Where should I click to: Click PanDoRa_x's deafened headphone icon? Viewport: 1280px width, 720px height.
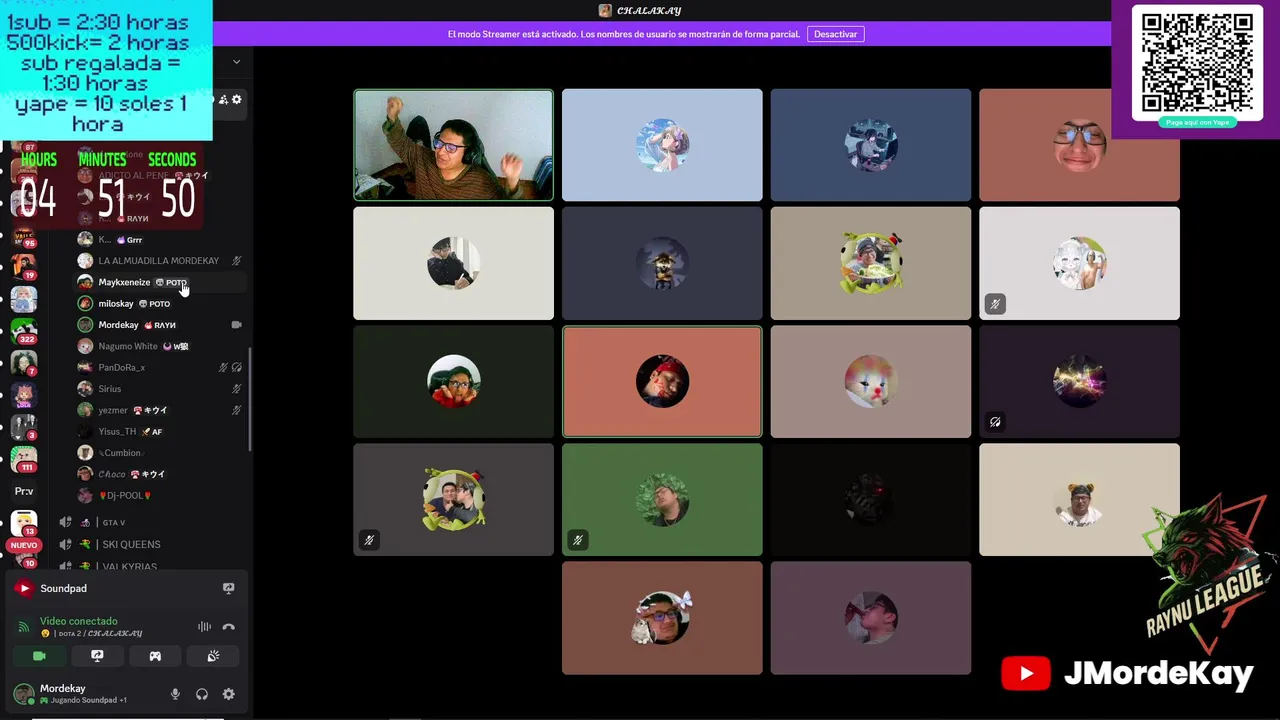point(237,367)
